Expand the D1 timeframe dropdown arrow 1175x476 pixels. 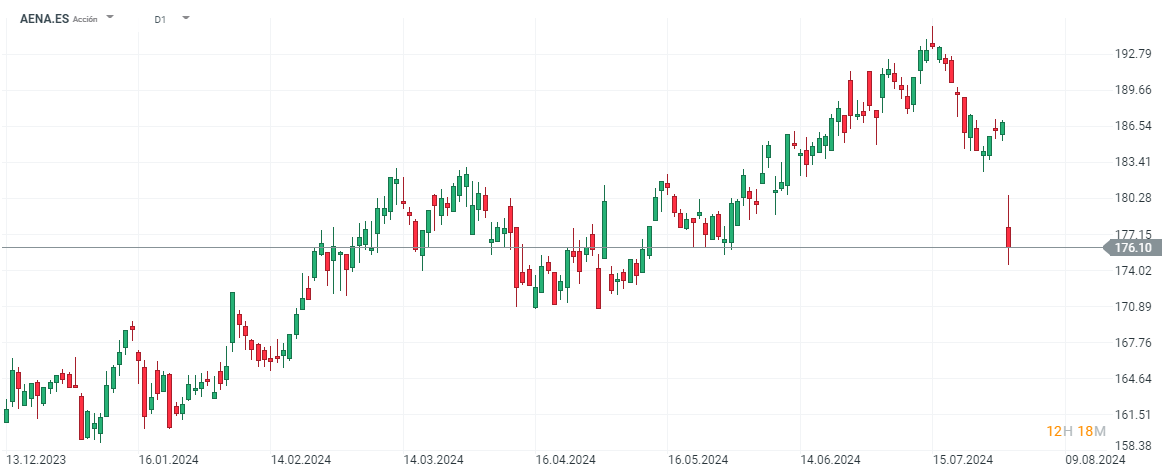185,18
